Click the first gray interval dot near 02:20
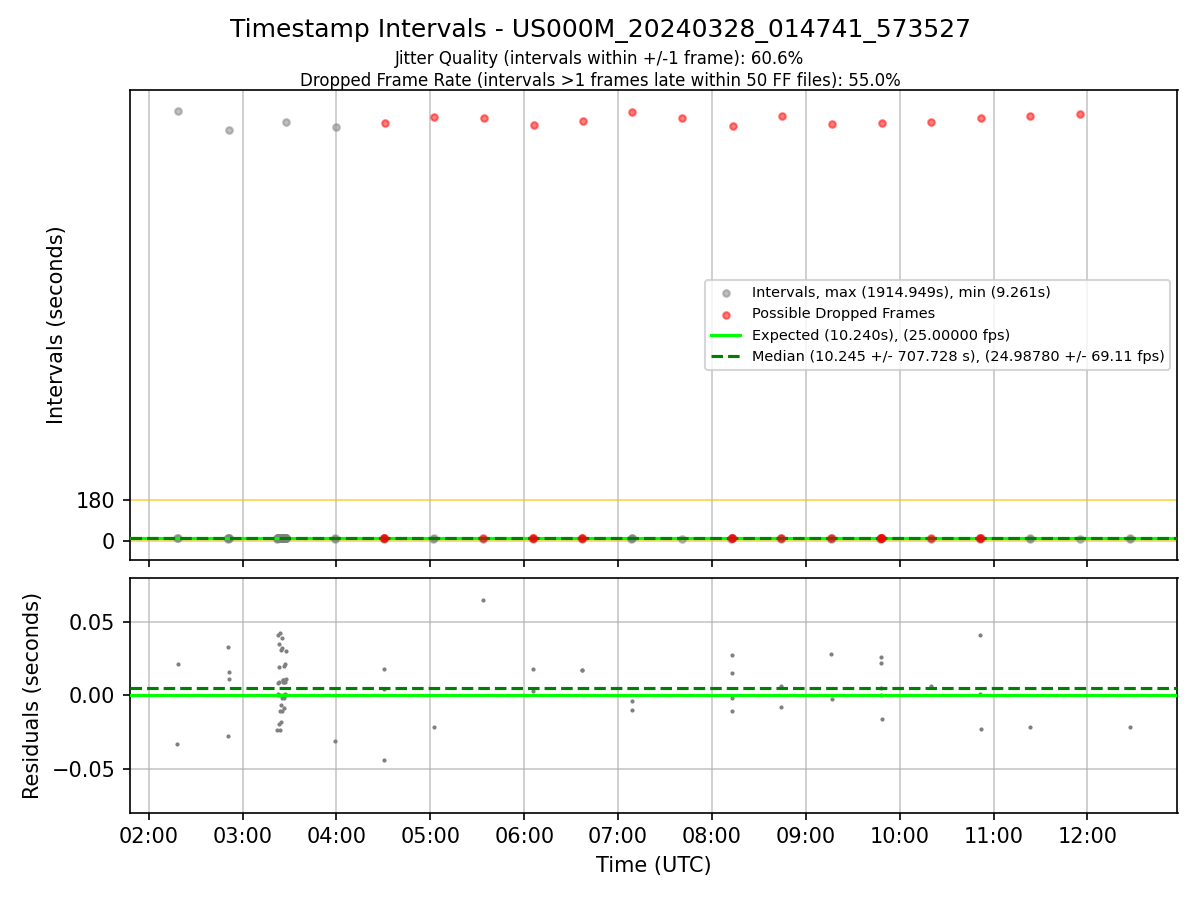Image resolution: width=1200 pixels, height=900 pixels. pyautogui.click(x=178, y=111)
